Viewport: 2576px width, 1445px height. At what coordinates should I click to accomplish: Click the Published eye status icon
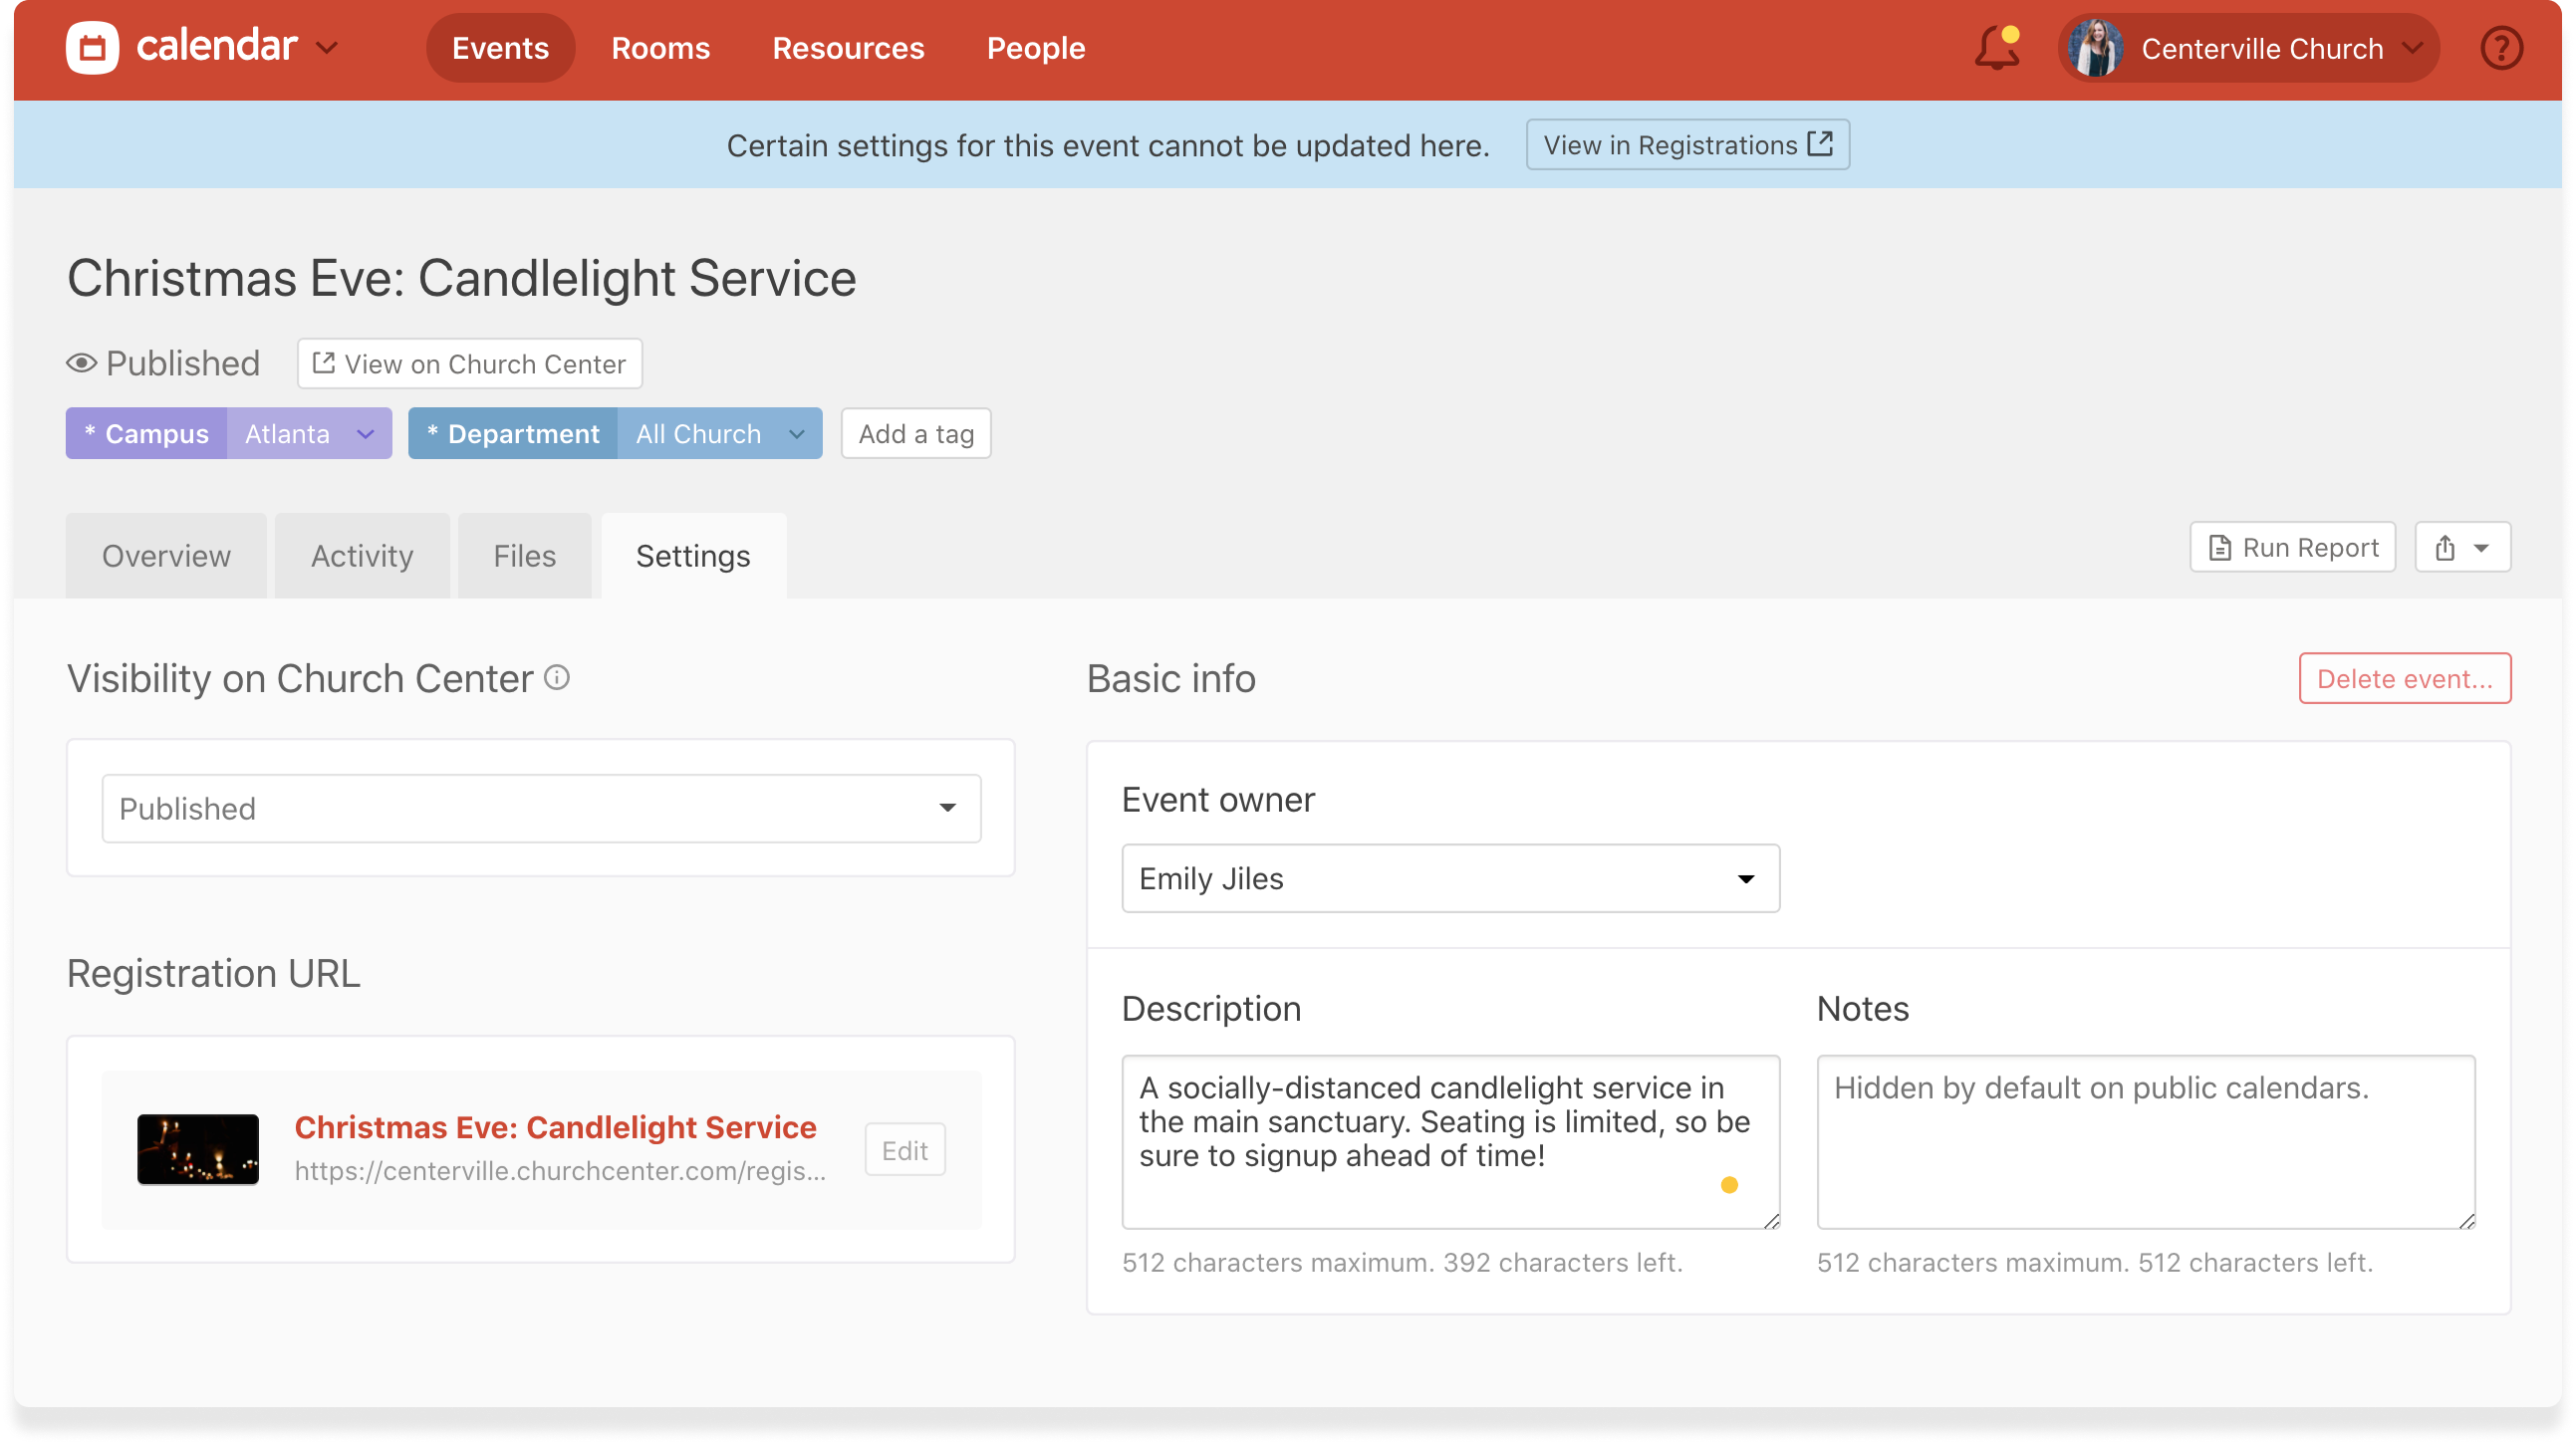pos(81,363)
